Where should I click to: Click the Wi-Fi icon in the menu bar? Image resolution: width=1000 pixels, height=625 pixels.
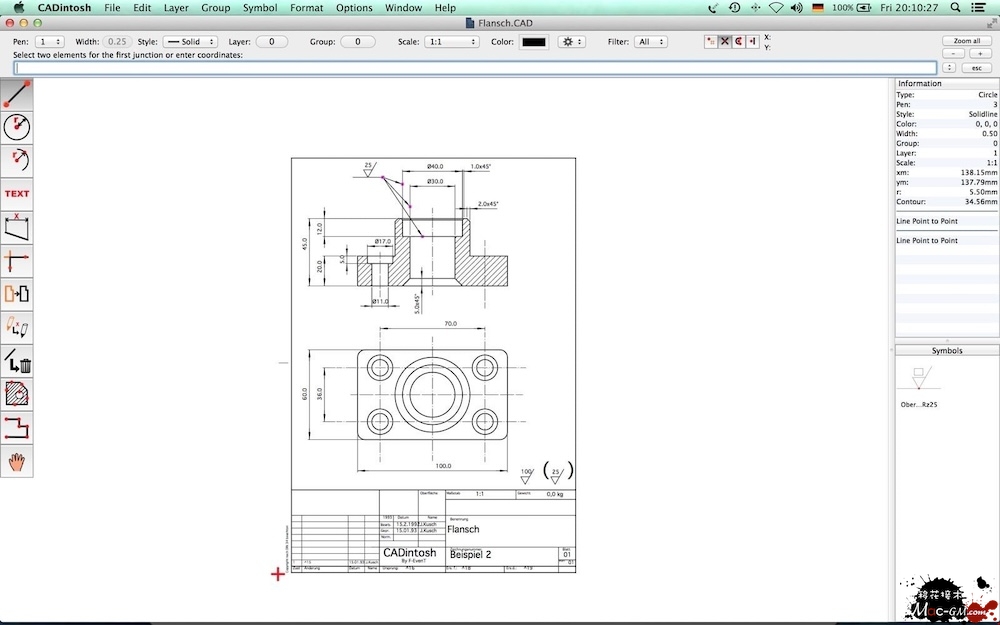[x=776, y=8]
